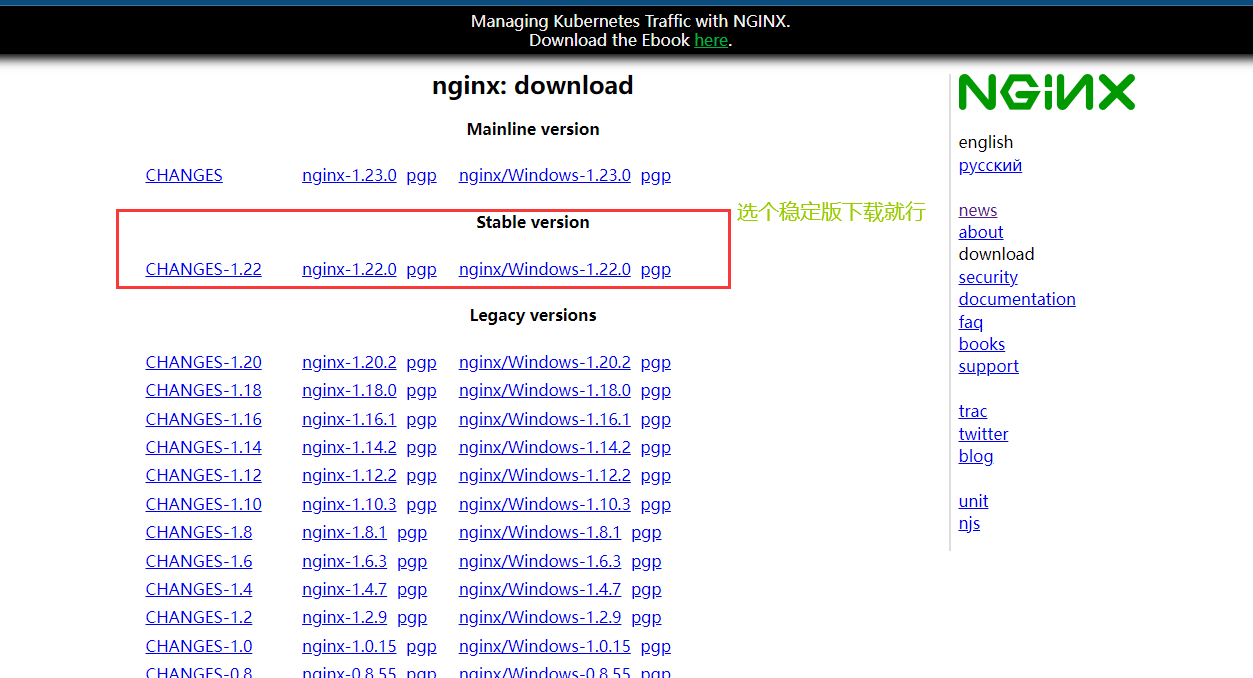
Task: Download nginx/Windows-1.18.0
Action: [545, 390]
